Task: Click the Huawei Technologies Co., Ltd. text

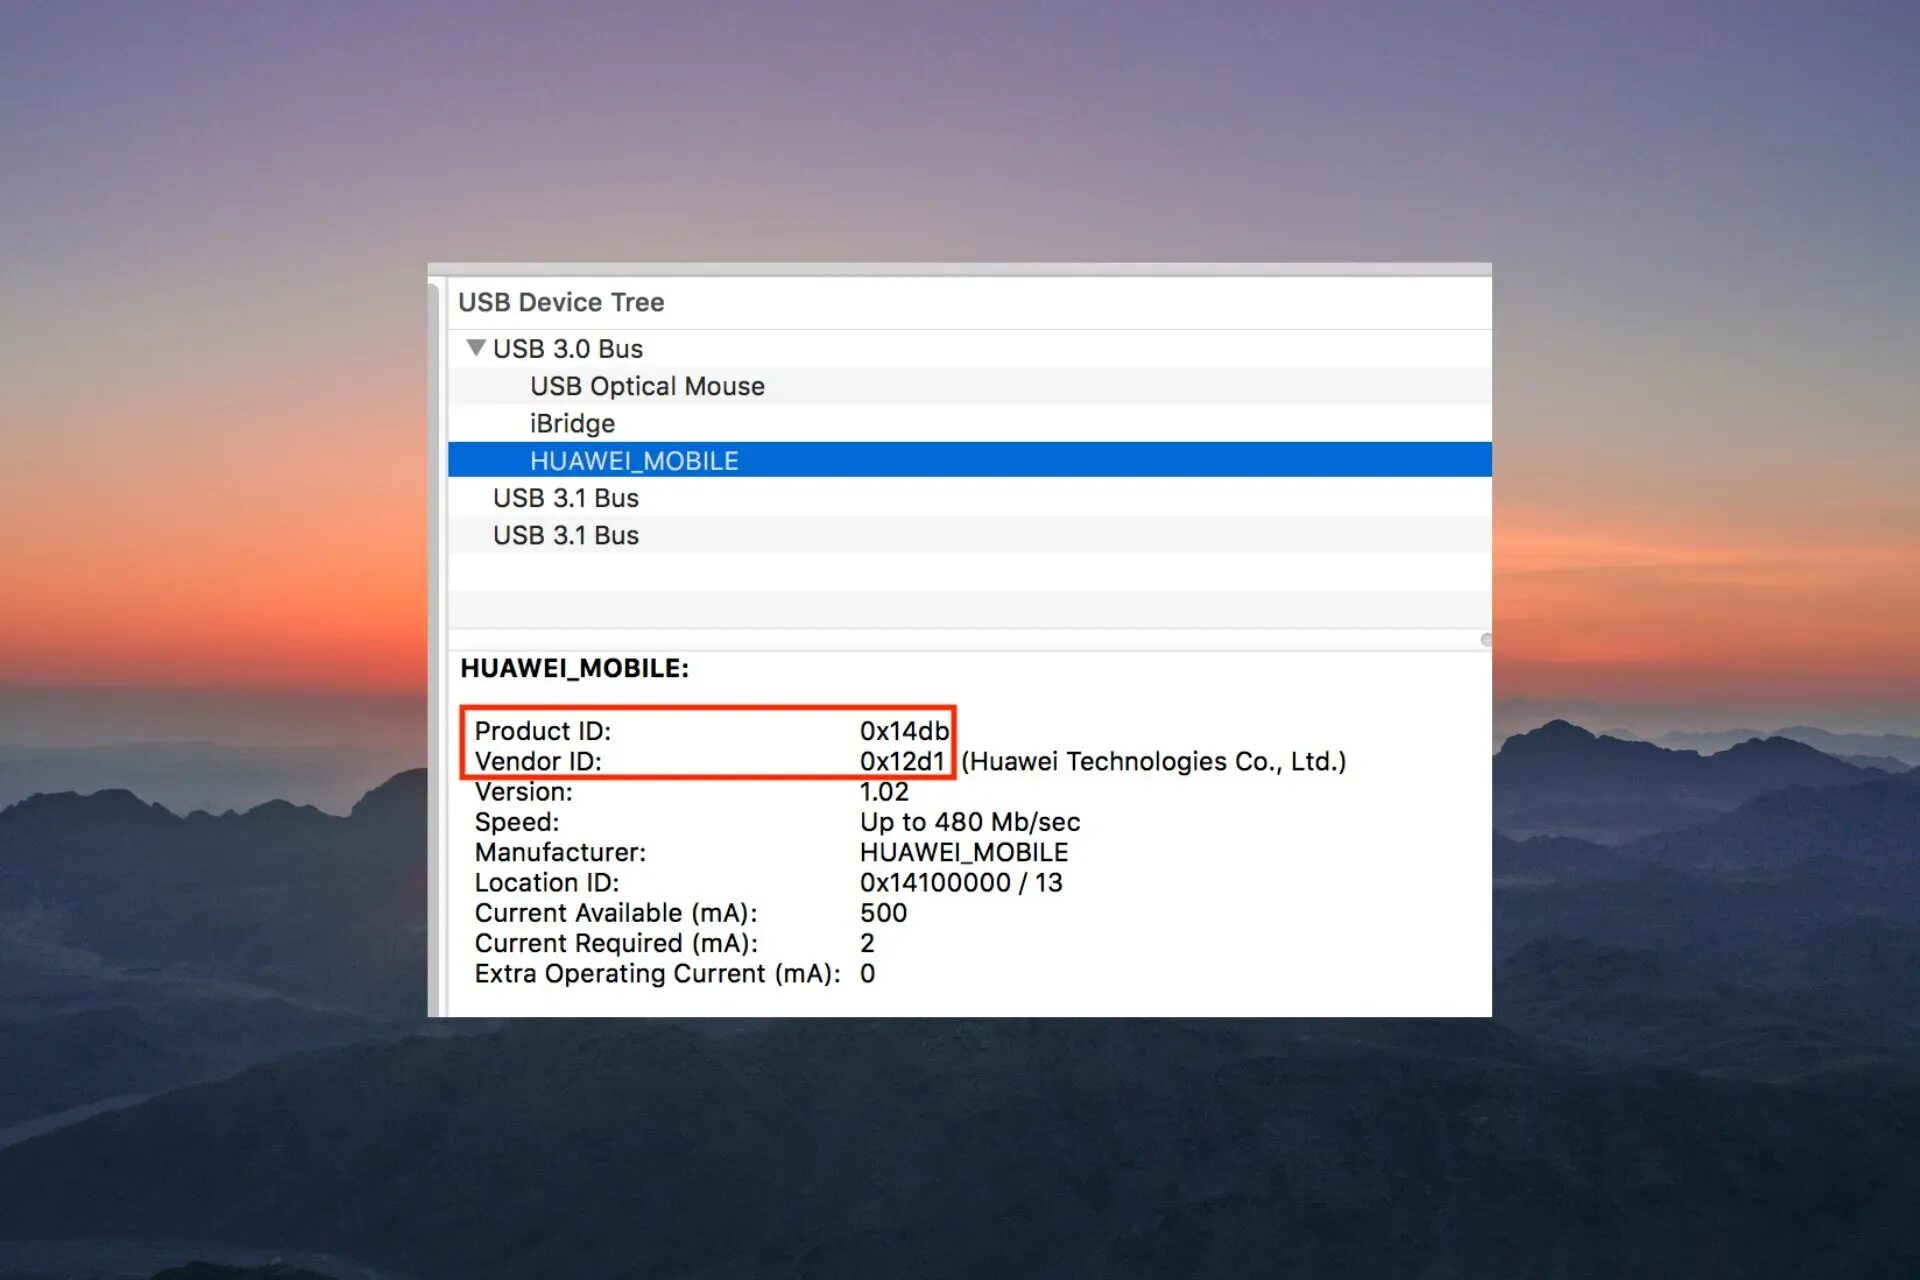Action: click(x=1154, y=761)
